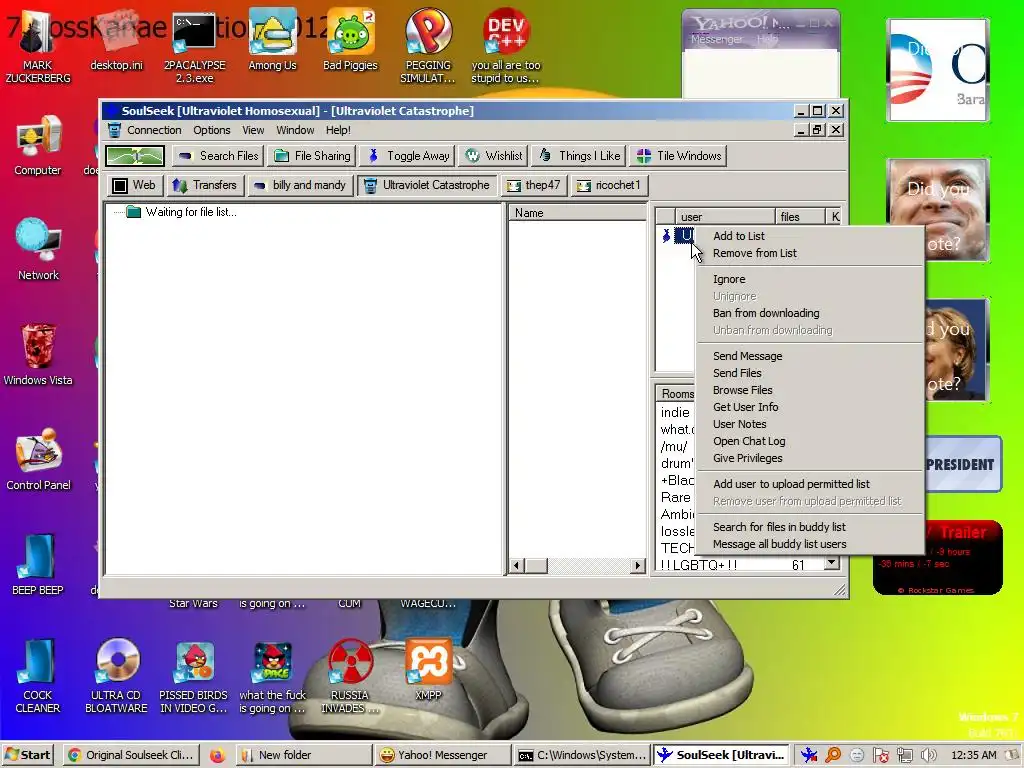Open the MARK ZUCKERBERG desktop icon
Image resolution: width=1024 pixels, height=768 pixels.
pos(37,46)
